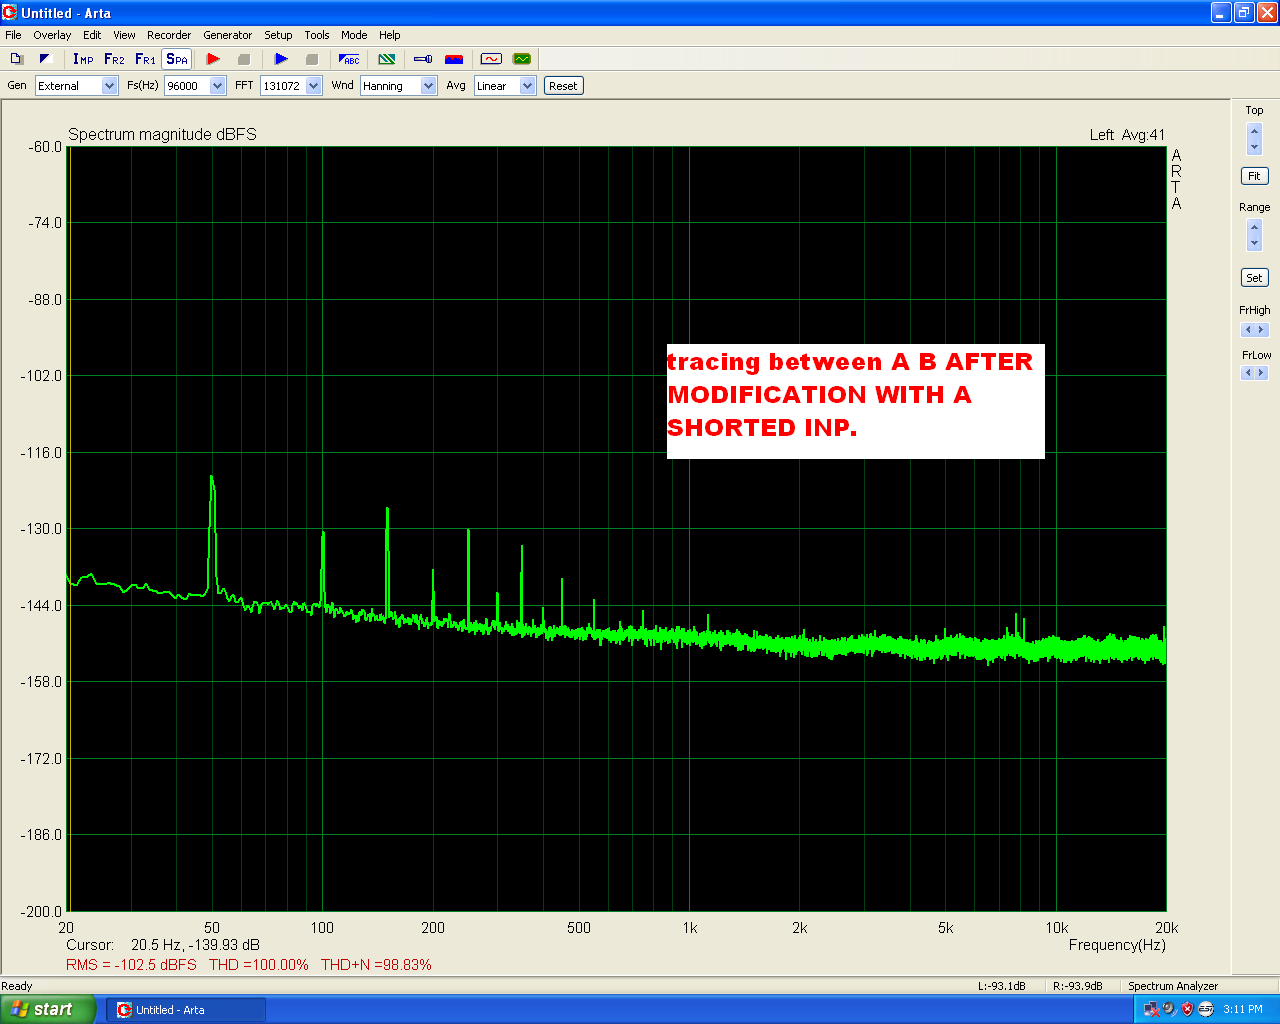
Task: Click the cursor readout '20.5 Hz, -139.93 dB'
Action: 195,945
